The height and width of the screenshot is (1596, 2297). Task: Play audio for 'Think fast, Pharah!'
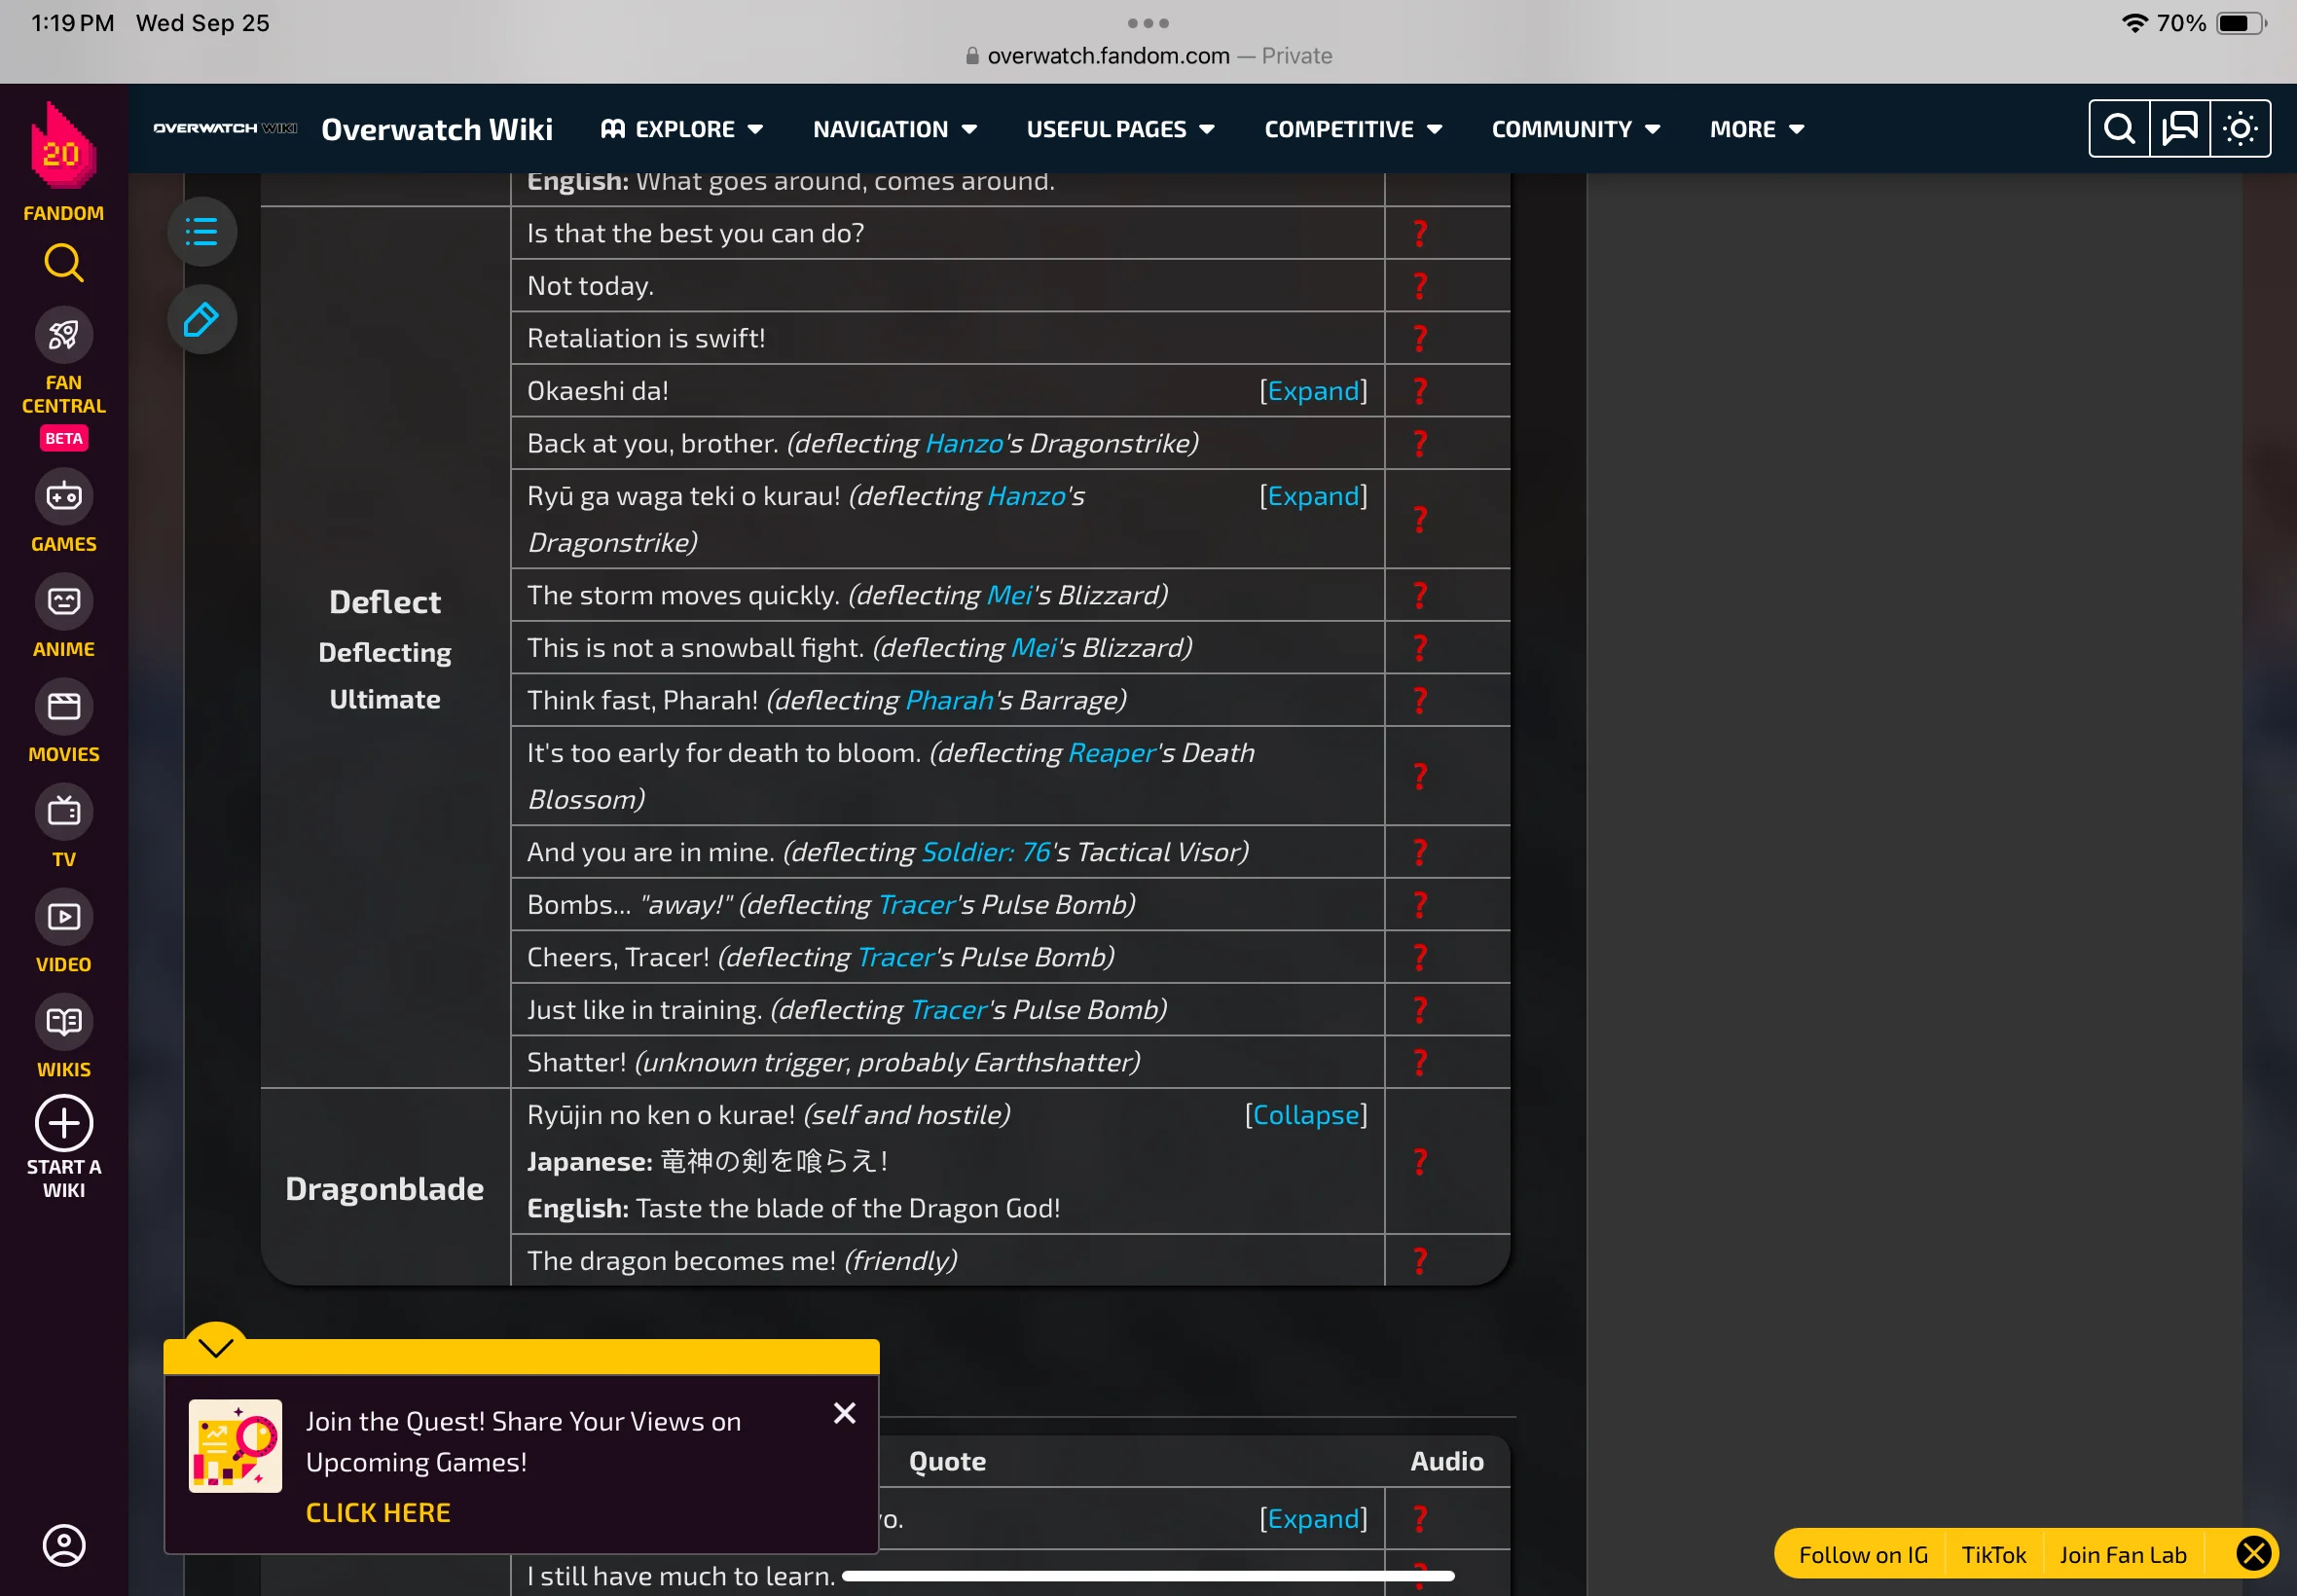pos(1420,700)
